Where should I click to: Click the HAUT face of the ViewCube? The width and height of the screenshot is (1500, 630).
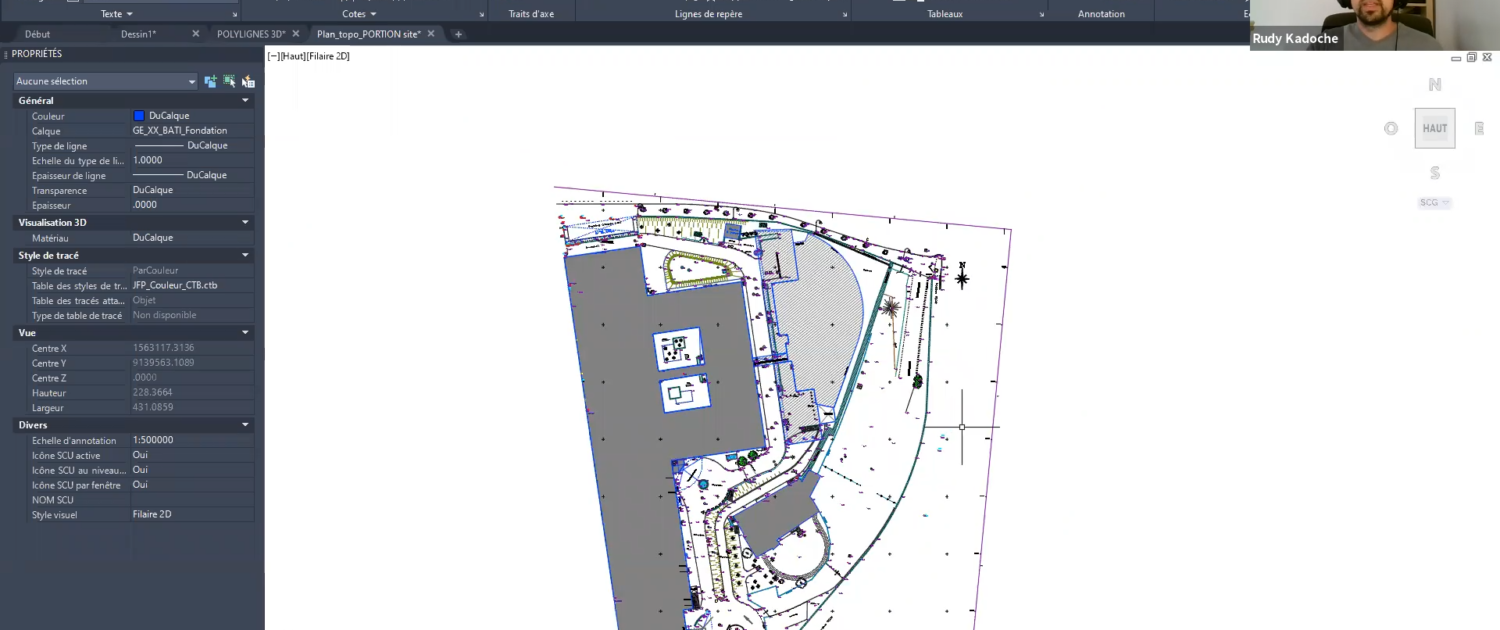1435,128
